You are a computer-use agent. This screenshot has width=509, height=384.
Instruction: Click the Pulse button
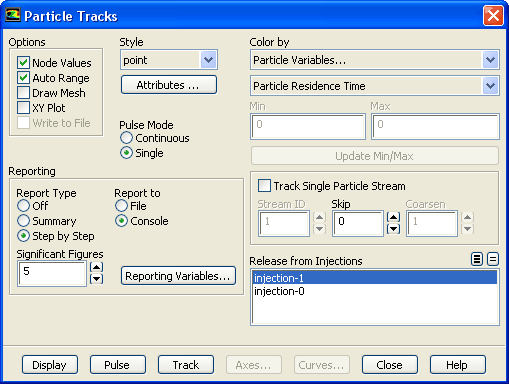118,365
